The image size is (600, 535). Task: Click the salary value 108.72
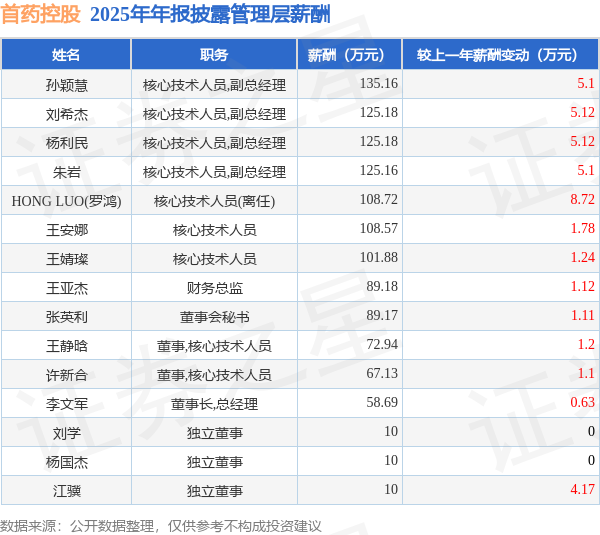click(x=379, y=199)
